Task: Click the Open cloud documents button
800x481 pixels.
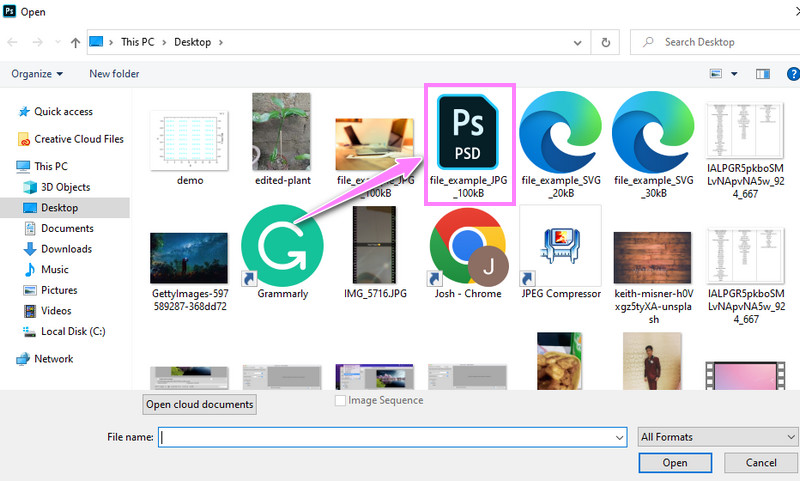Action: [200, 404]
